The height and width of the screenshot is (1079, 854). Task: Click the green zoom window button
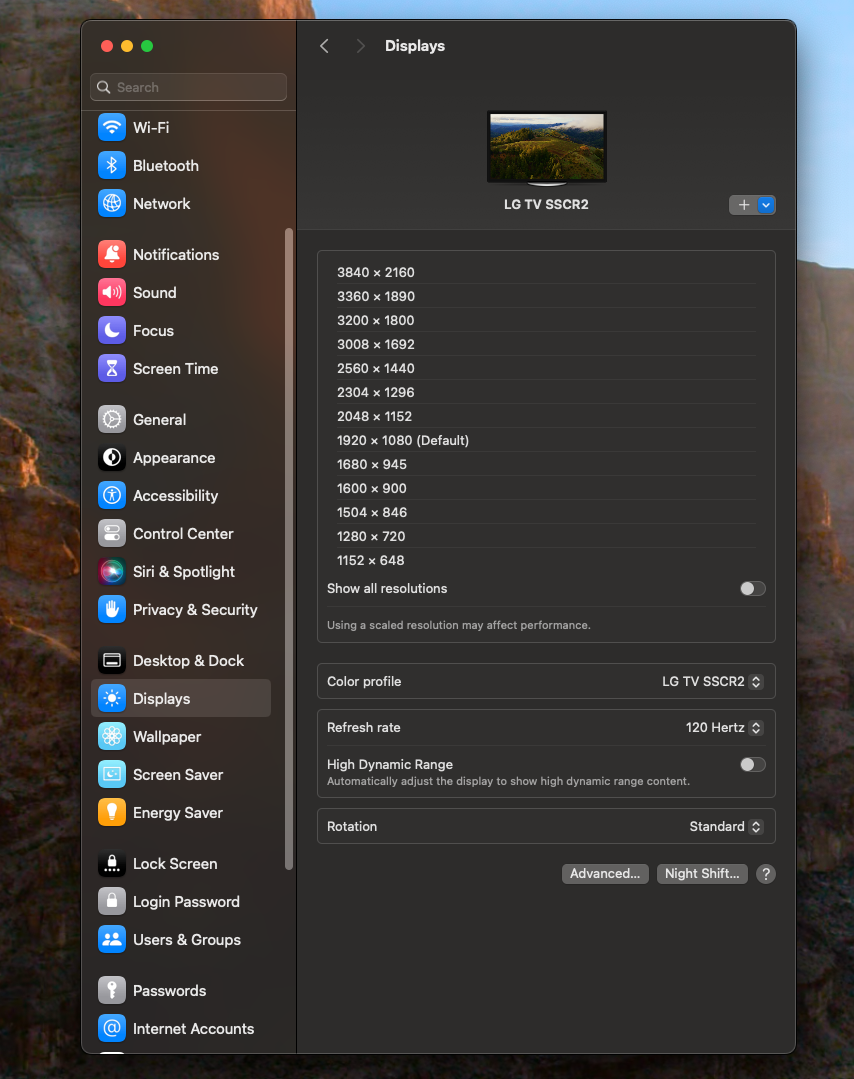pos(147,46)
